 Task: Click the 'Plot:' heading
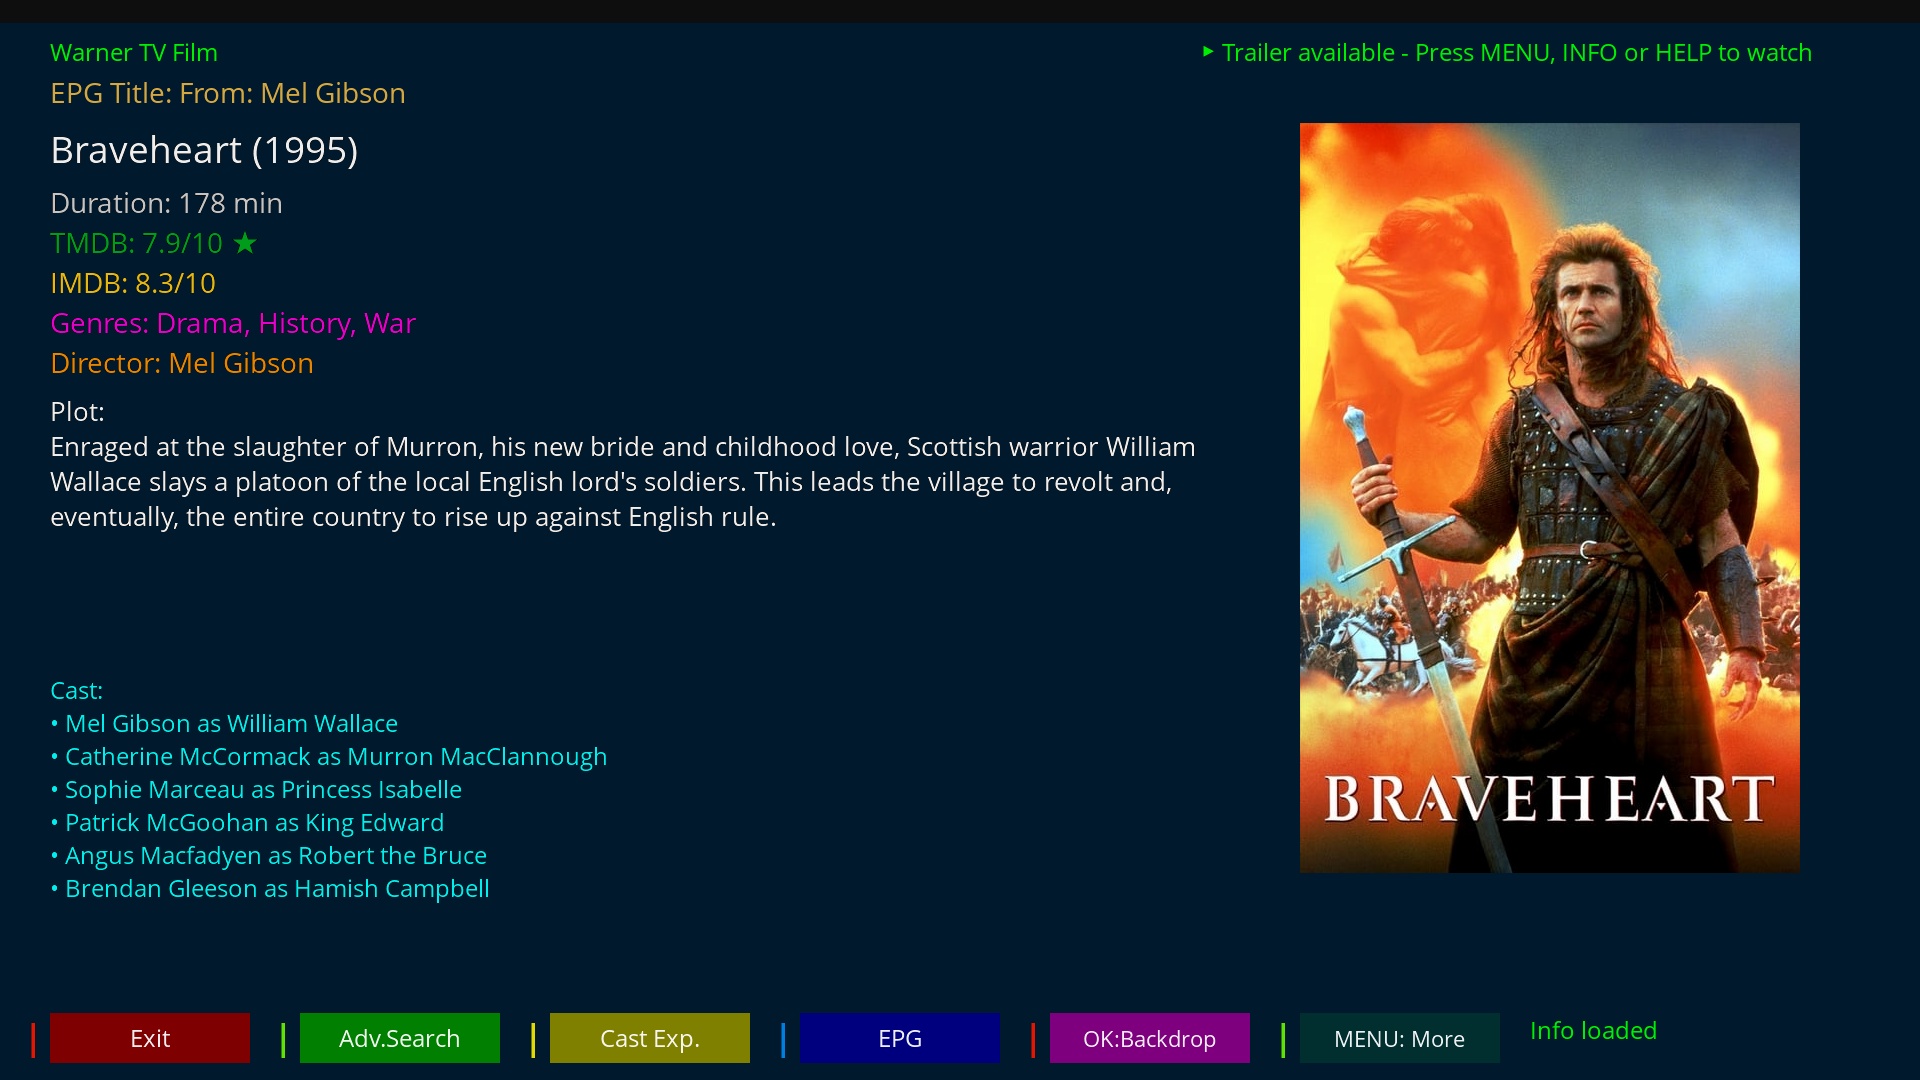(77, 411)
